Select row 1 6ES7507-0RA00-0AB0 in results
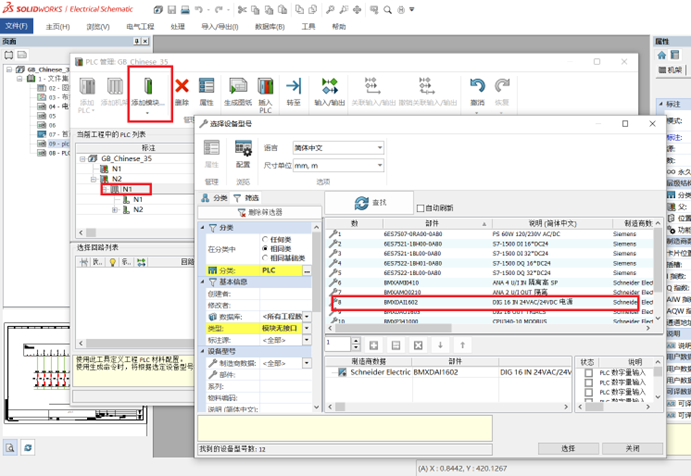The image size is (691, 476). pos(490,234)
